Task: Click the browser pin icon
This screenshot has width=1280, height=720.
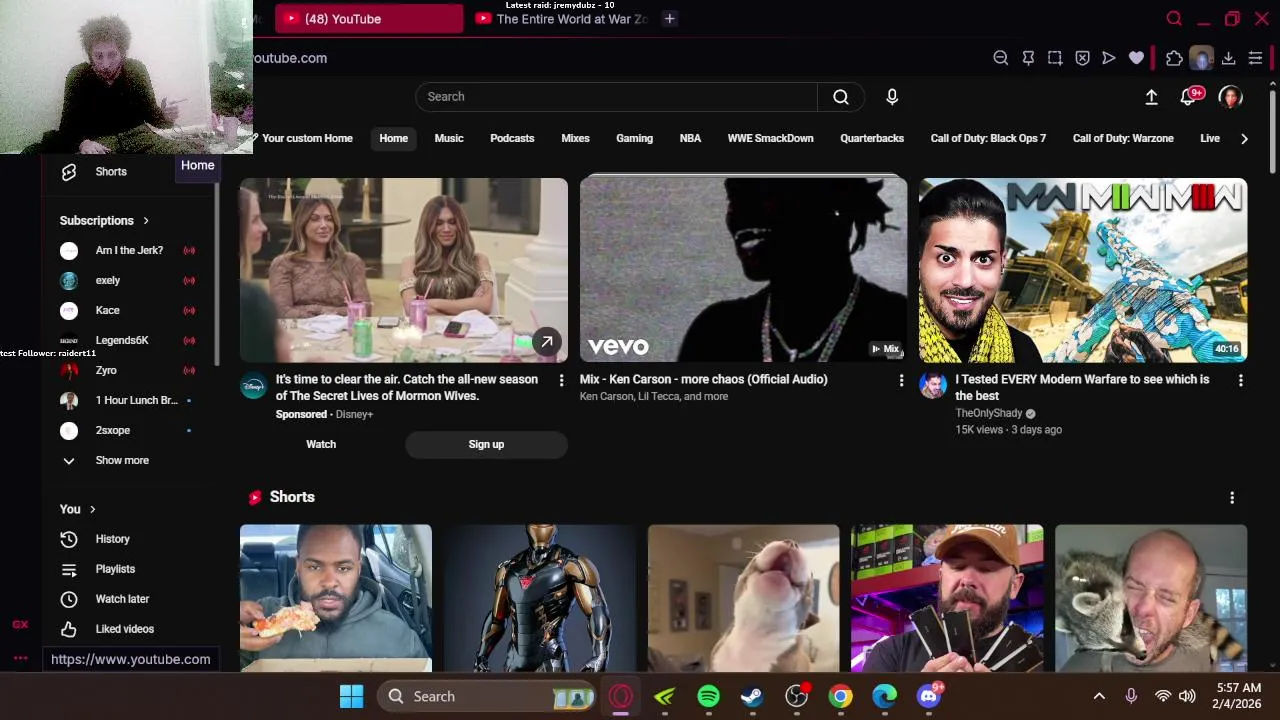Action: pyautogui.click(x=1028, y=58)
